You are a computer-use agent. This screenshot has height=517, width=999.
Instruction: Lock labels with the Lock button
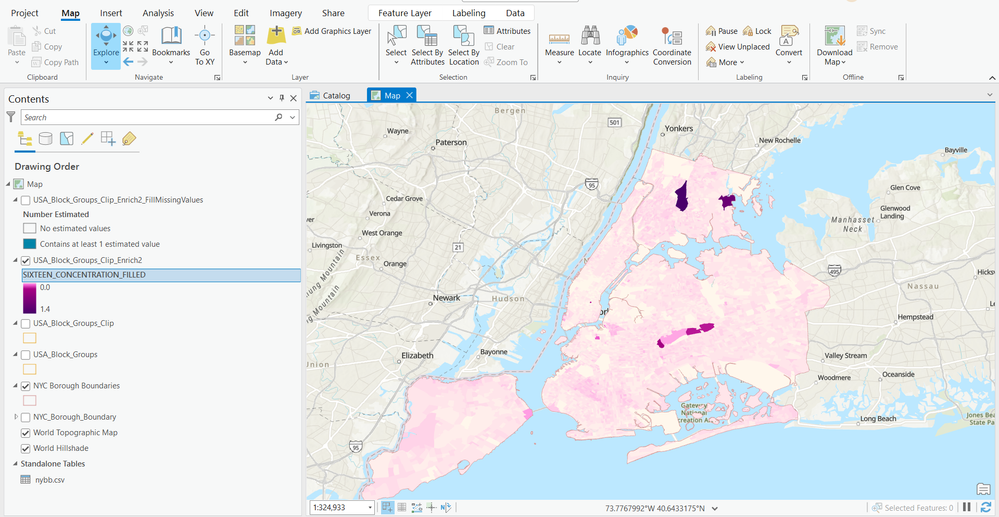pos(757,31)
